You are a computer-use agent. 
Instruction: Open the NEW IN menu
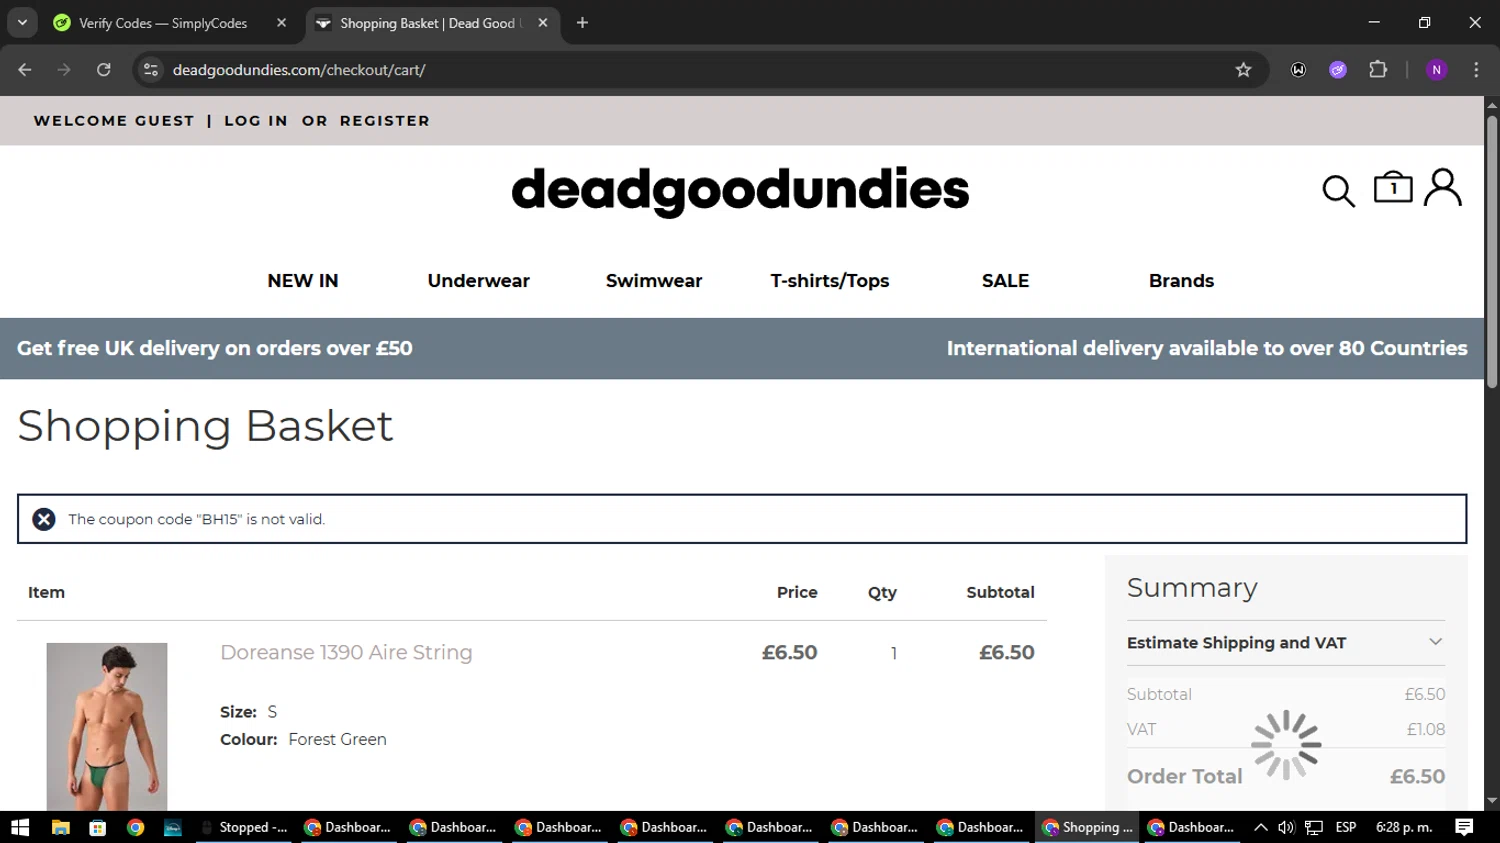pyautogui.click(x=303, y=281)
